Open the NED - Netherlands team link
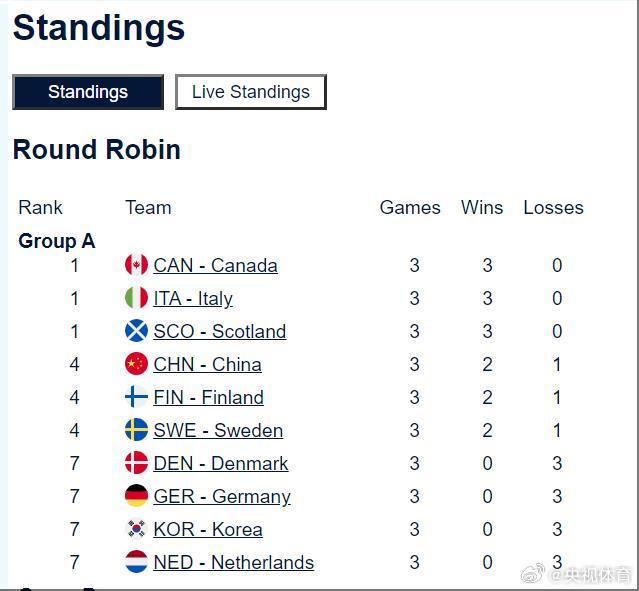This screenshot has height=591, width=639. [233, 563]
